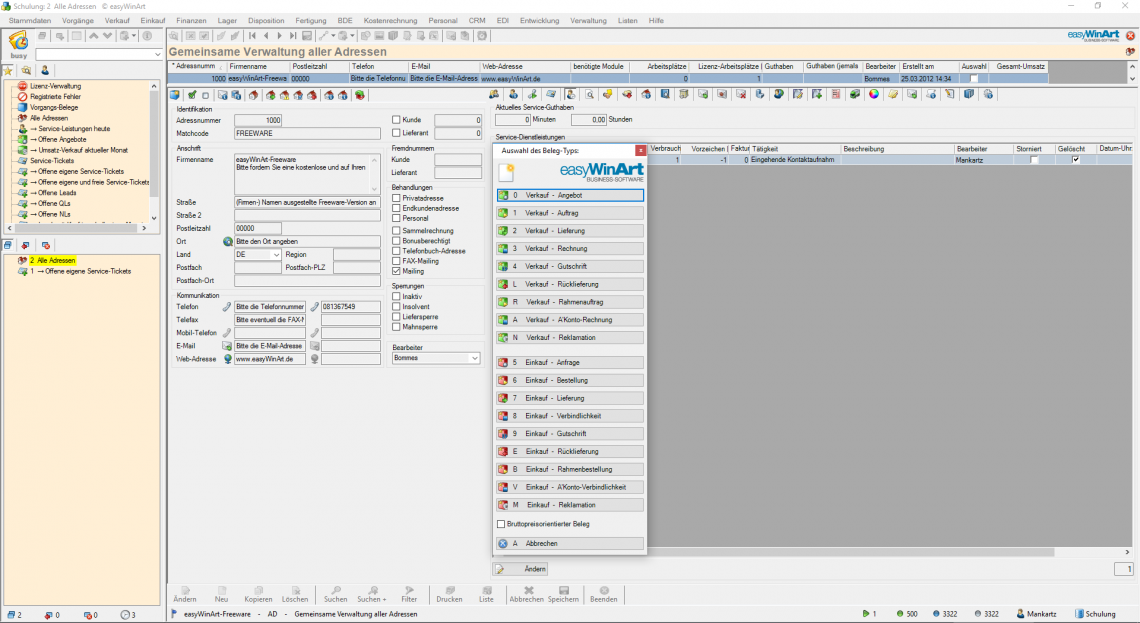
Task: Click the globe icon beside Web-Adresse
Action: click(227, 359)
